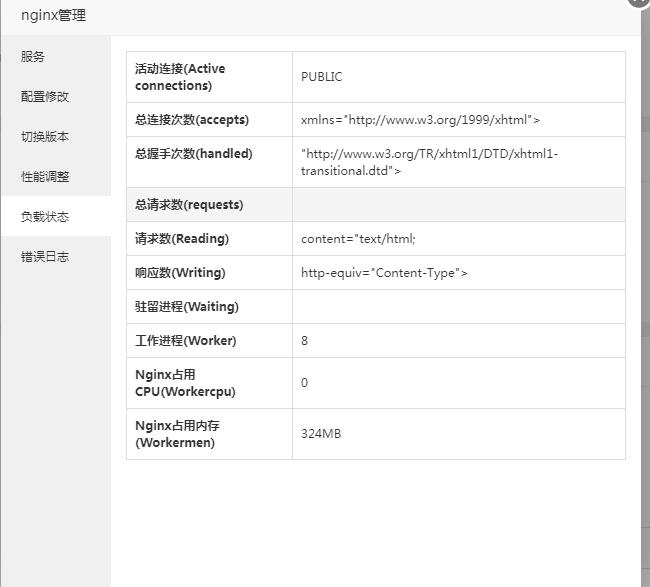Viewport: 650px width, 587px height.
Task: Click the 工作进程(Worker) label
Action: click(186, 341)
